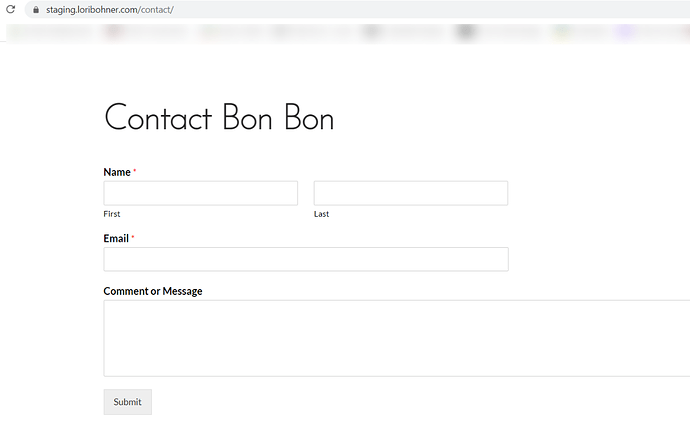Click the blurred green bookmark icon
690x446 pixels.
563,31
